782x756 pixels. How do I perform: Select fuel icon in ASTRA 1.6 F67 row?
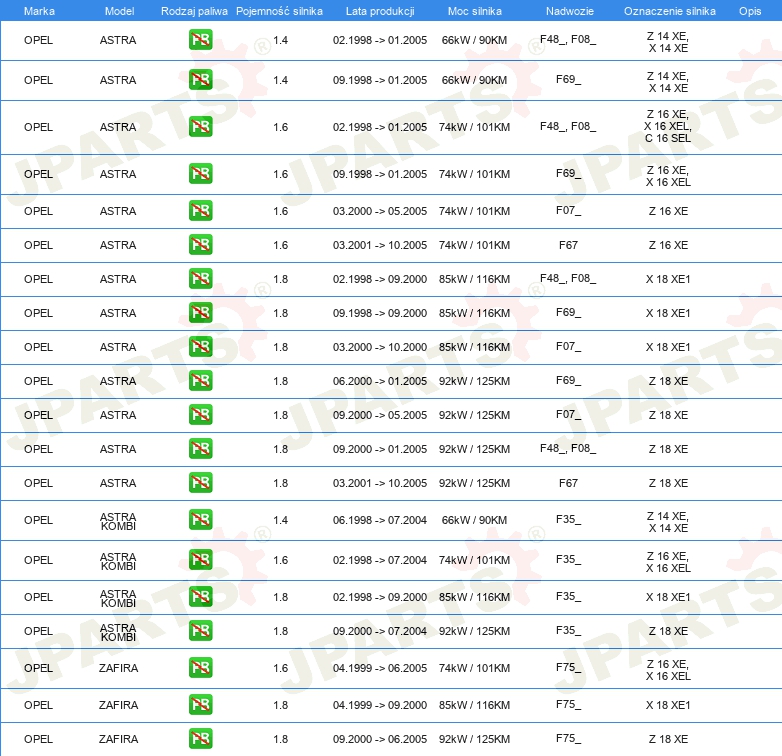coord(200,245)
